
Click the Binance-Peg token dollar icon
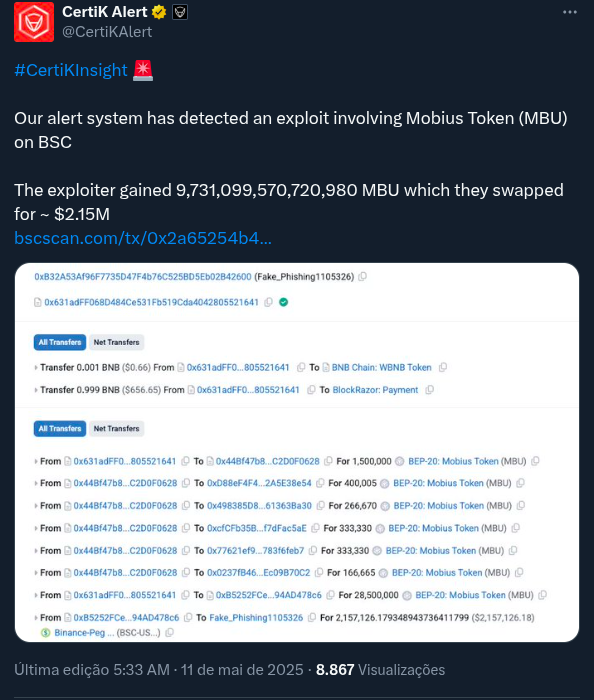coord(46,633)
